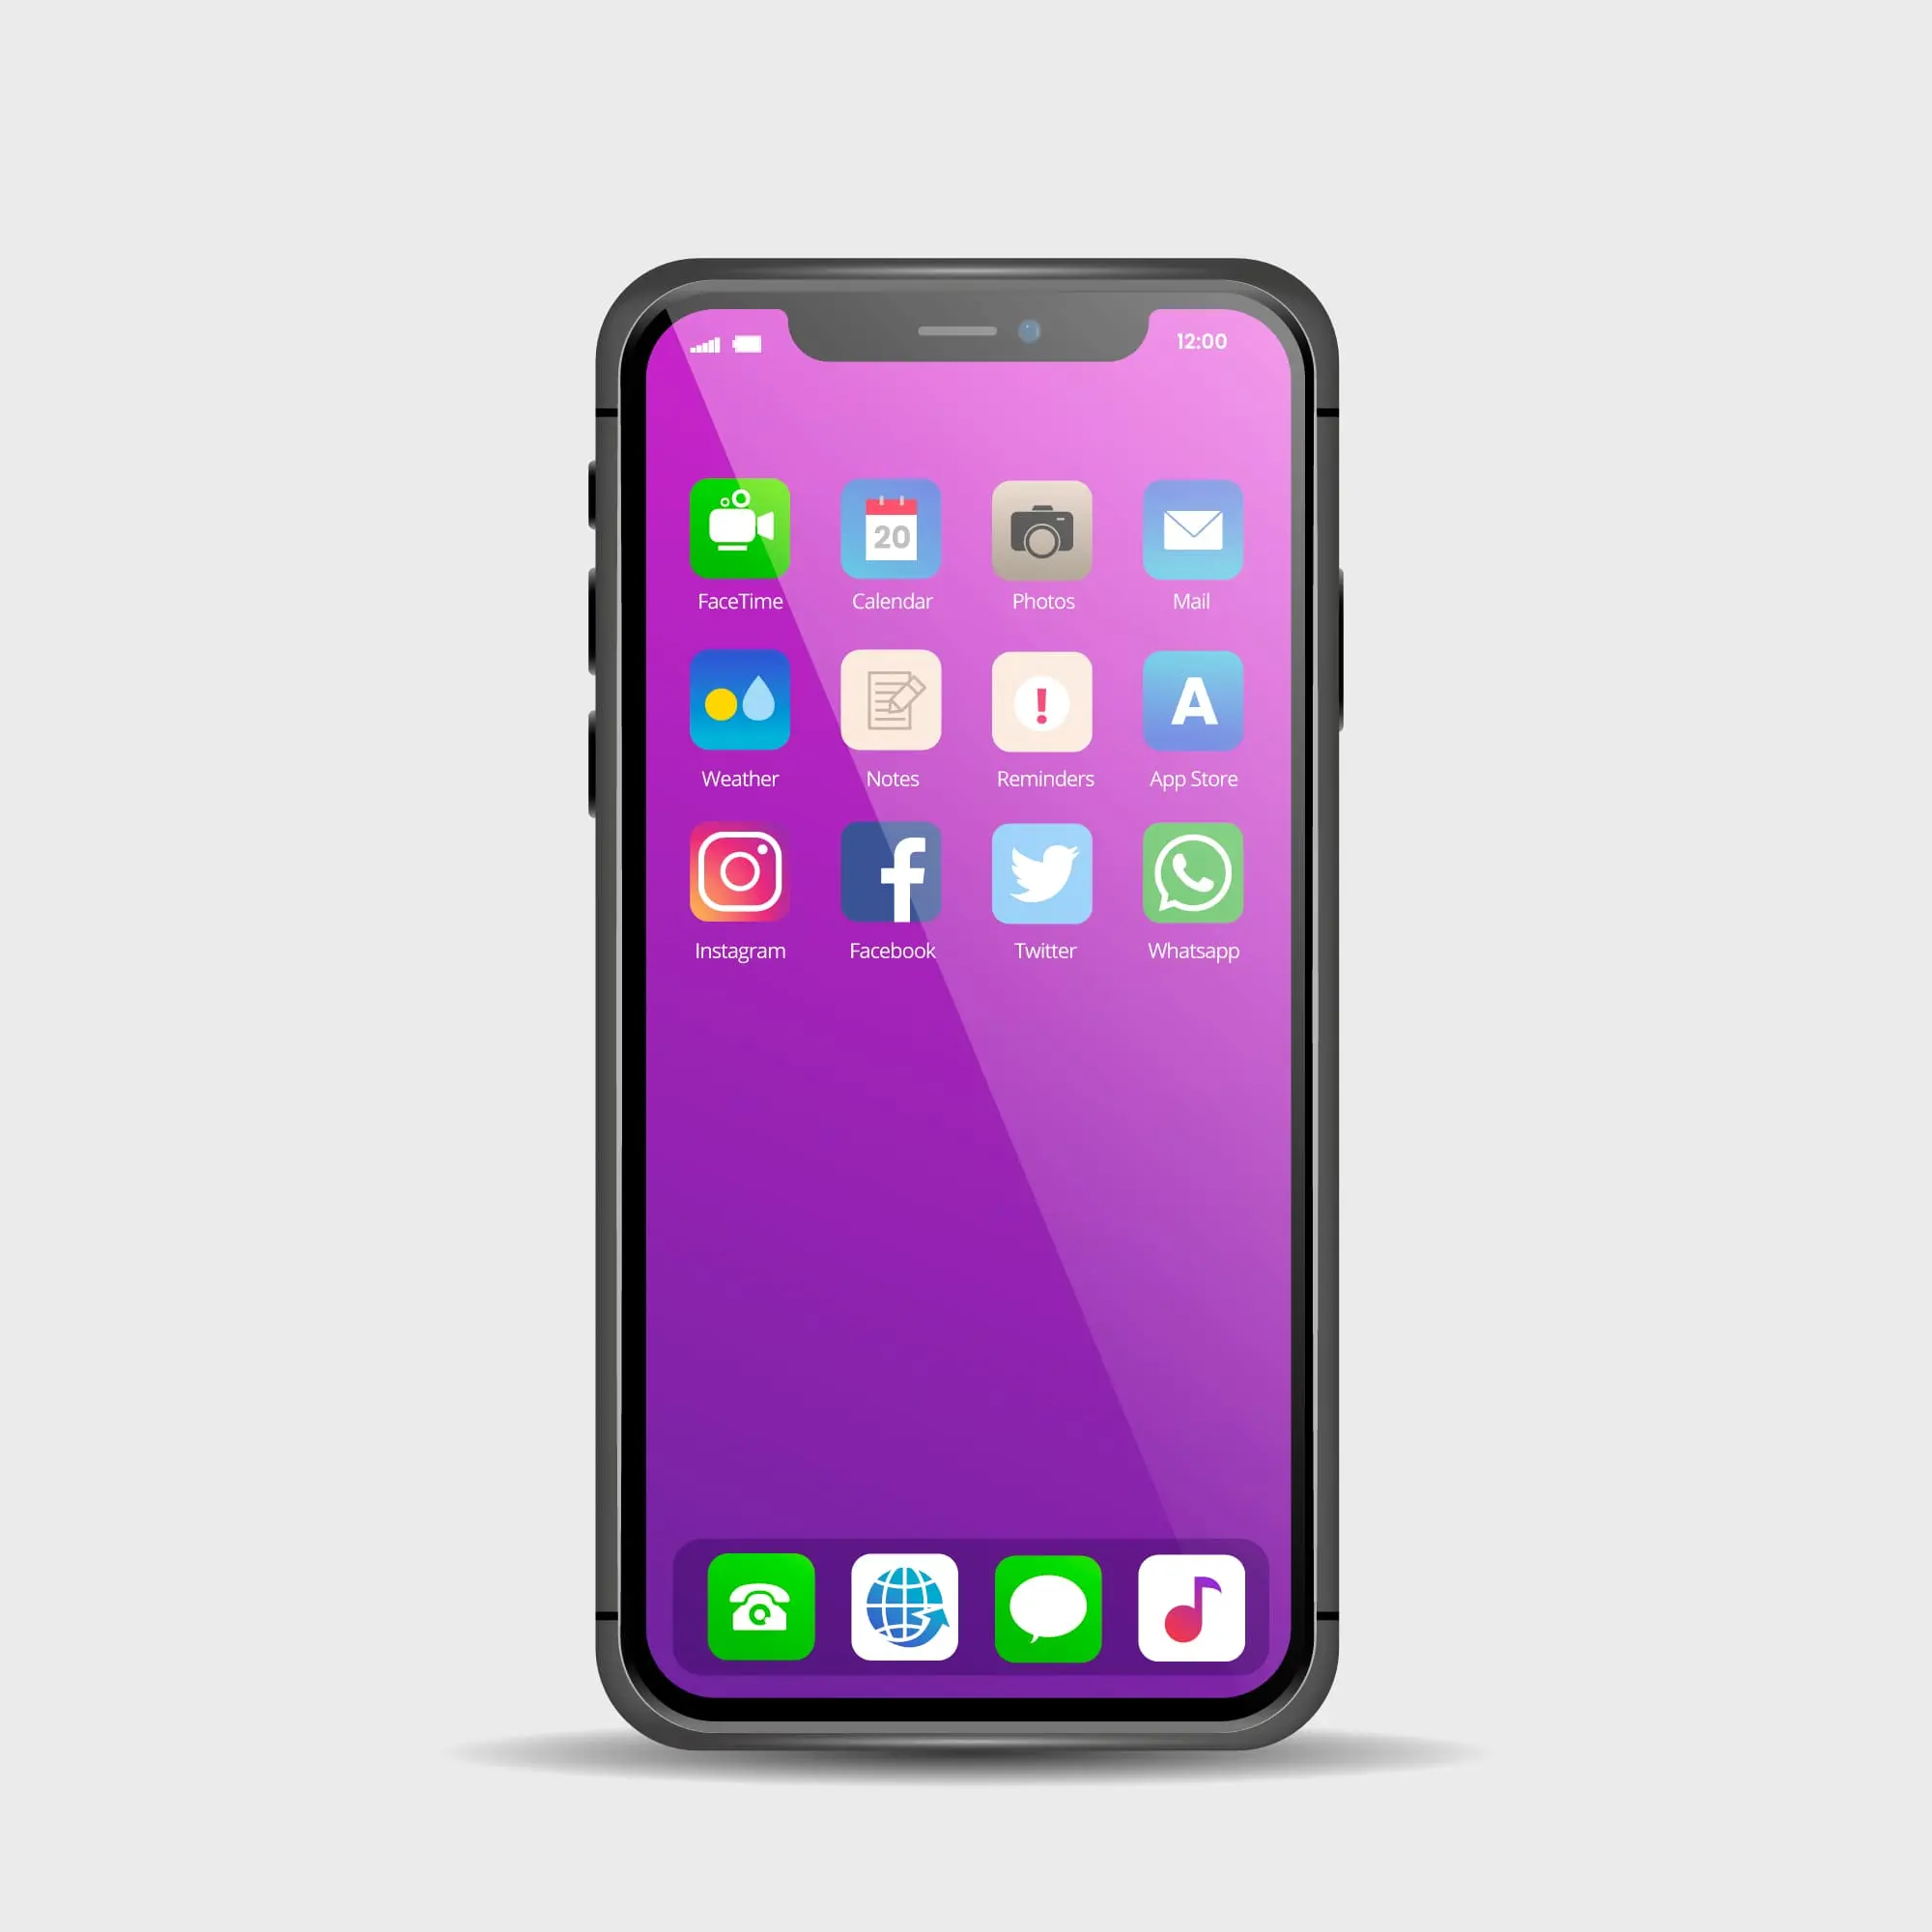The image size is (1932, 1932).
Task: View purple wallpaper background area
Action: pyautogui.click(x=964, y=1238)
